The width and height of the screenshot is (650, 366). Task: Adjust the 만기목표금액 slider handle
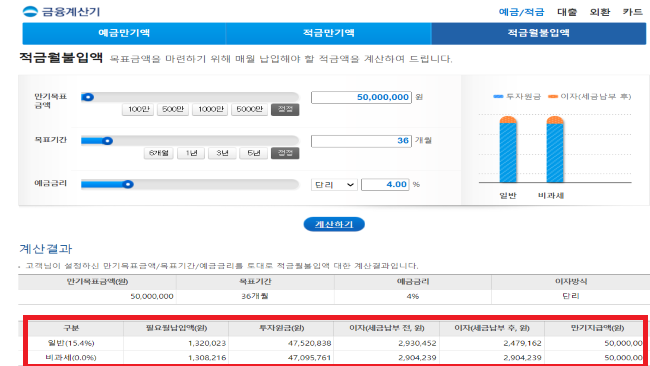(88, 97)
